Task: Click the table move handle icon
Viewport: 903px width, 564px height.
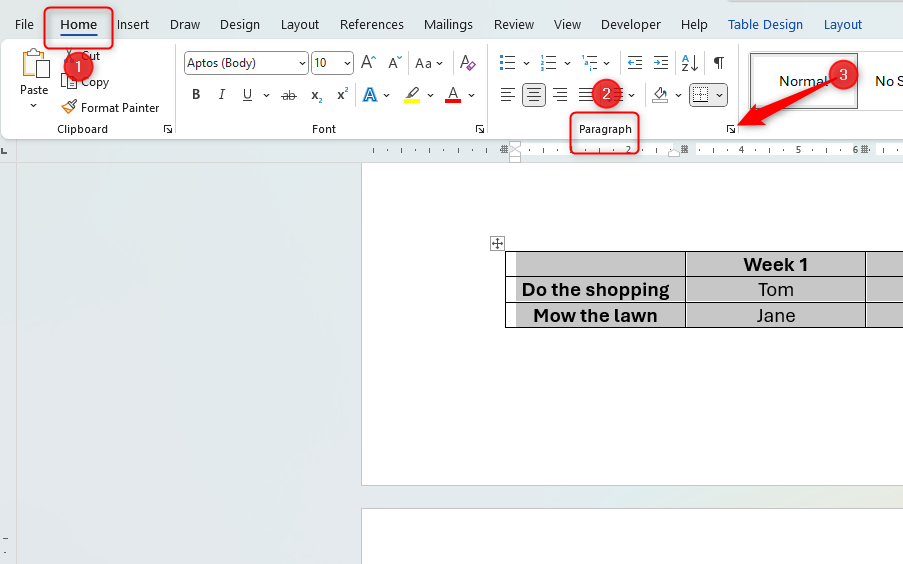Action: coord(497,243)
